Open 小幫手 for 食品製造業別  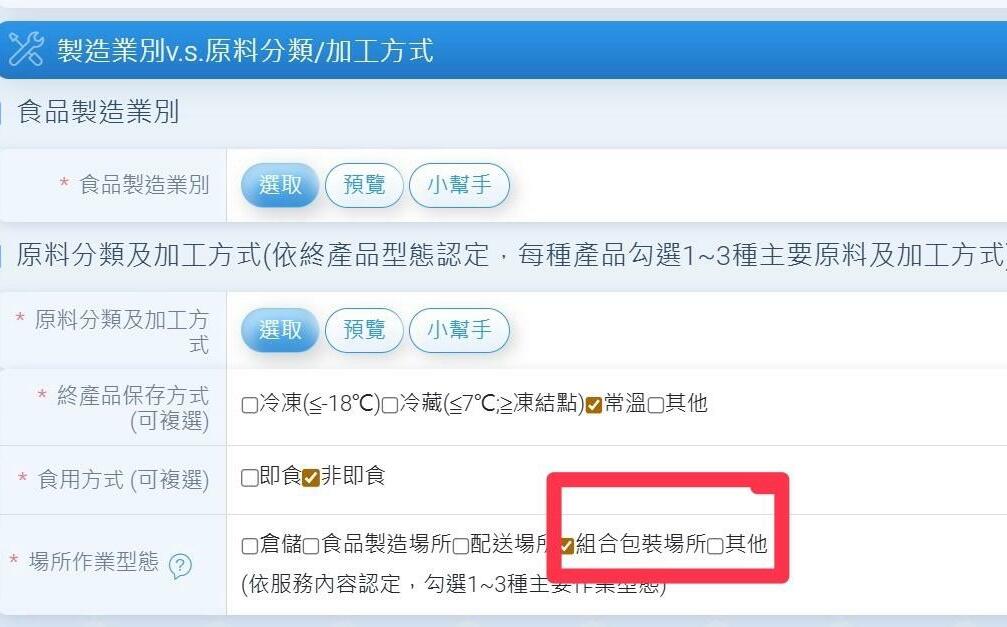coord(459,185)
